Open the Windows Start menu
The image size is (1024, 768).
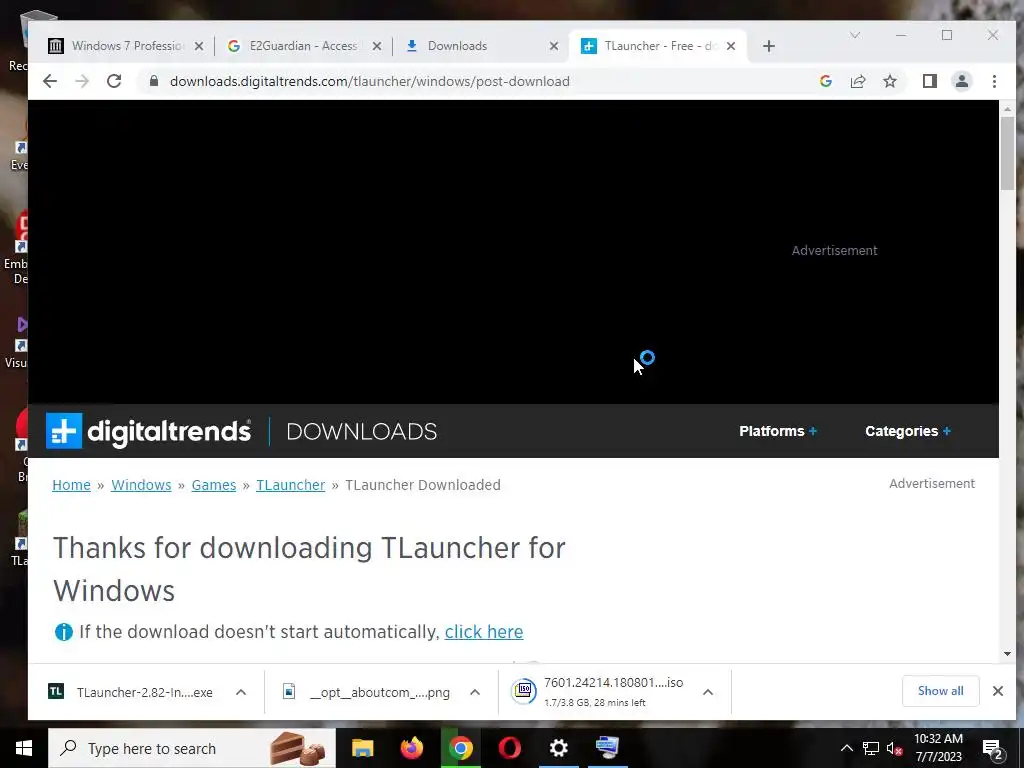pos(24,748)
